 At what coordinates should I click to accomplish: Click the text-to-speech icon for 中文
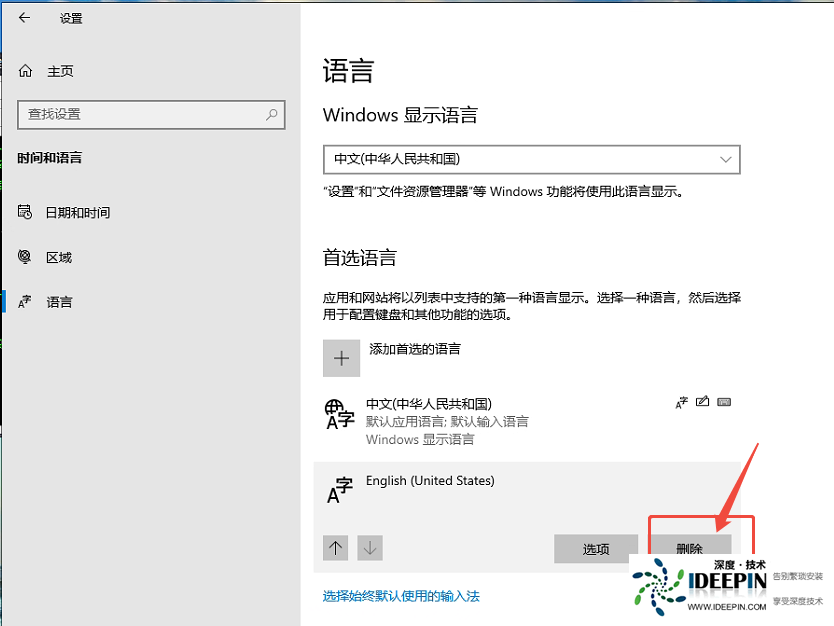(681, 402)
